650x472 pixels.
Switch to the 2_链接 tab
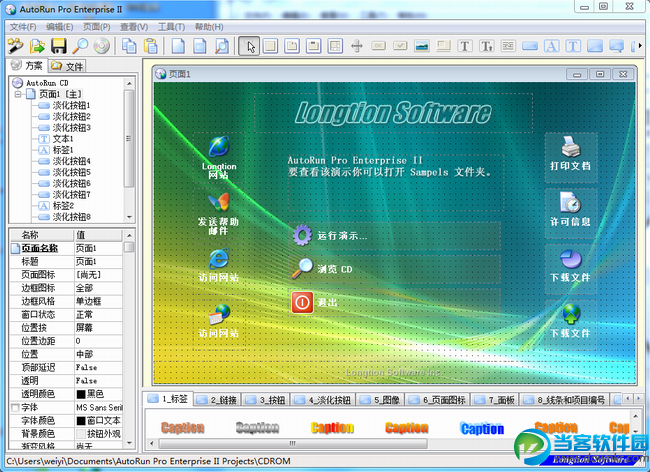point(217,399)
